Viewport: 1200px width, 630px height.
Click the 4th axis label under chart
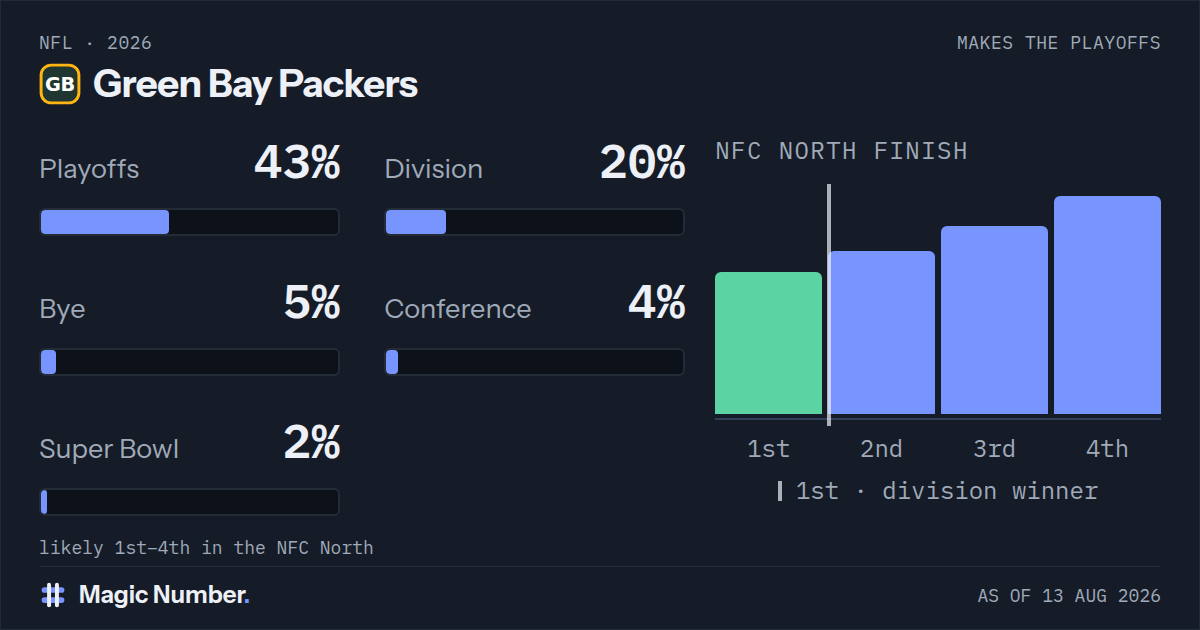click(x=1107, y=449)
